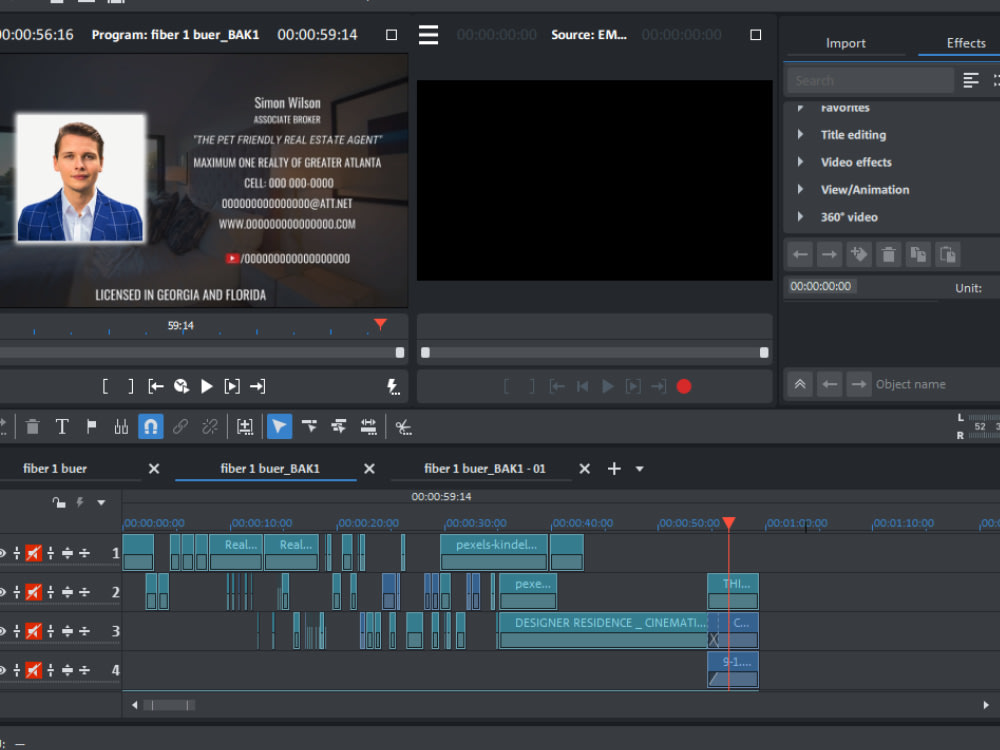Switch to the Effects tab

point(966,43)
